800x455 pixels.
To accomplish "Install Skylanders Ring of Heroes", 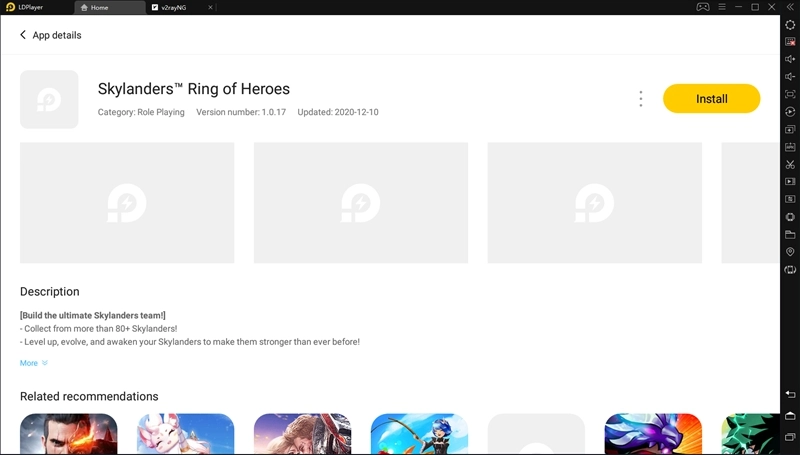I will (711, 98).
